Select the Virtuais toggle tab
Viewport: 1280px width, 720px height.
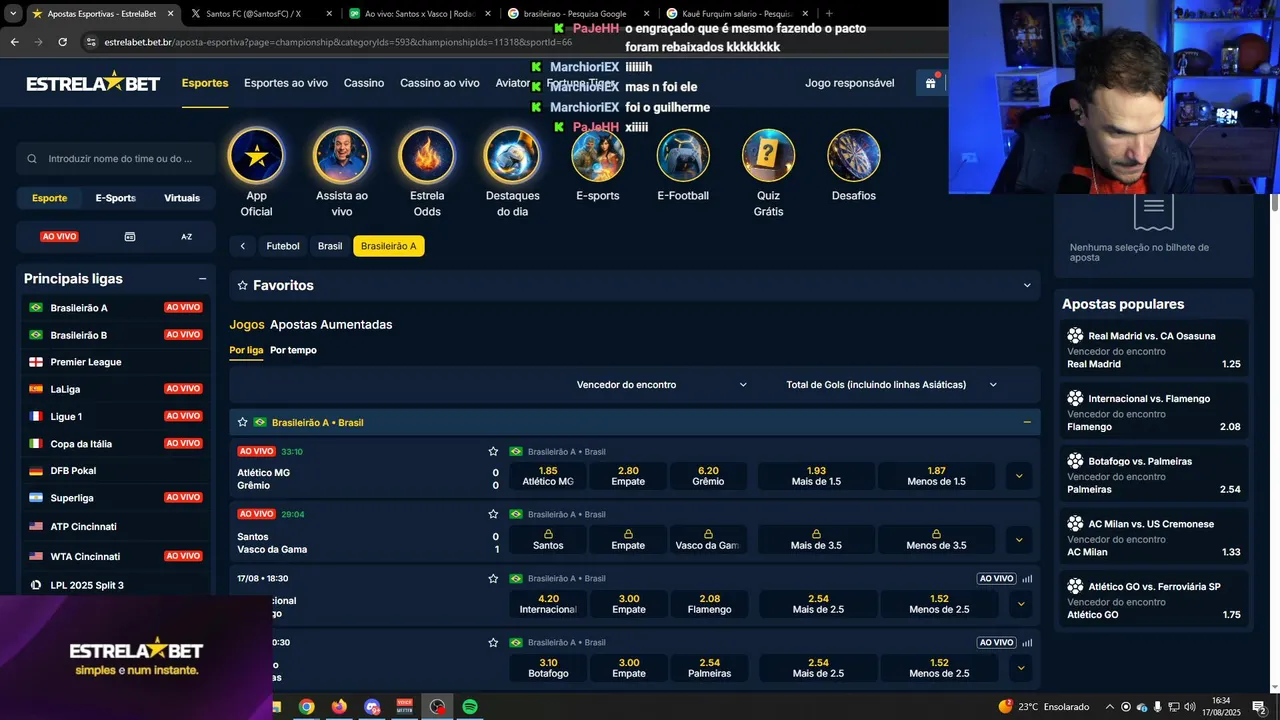coord(182,198)
